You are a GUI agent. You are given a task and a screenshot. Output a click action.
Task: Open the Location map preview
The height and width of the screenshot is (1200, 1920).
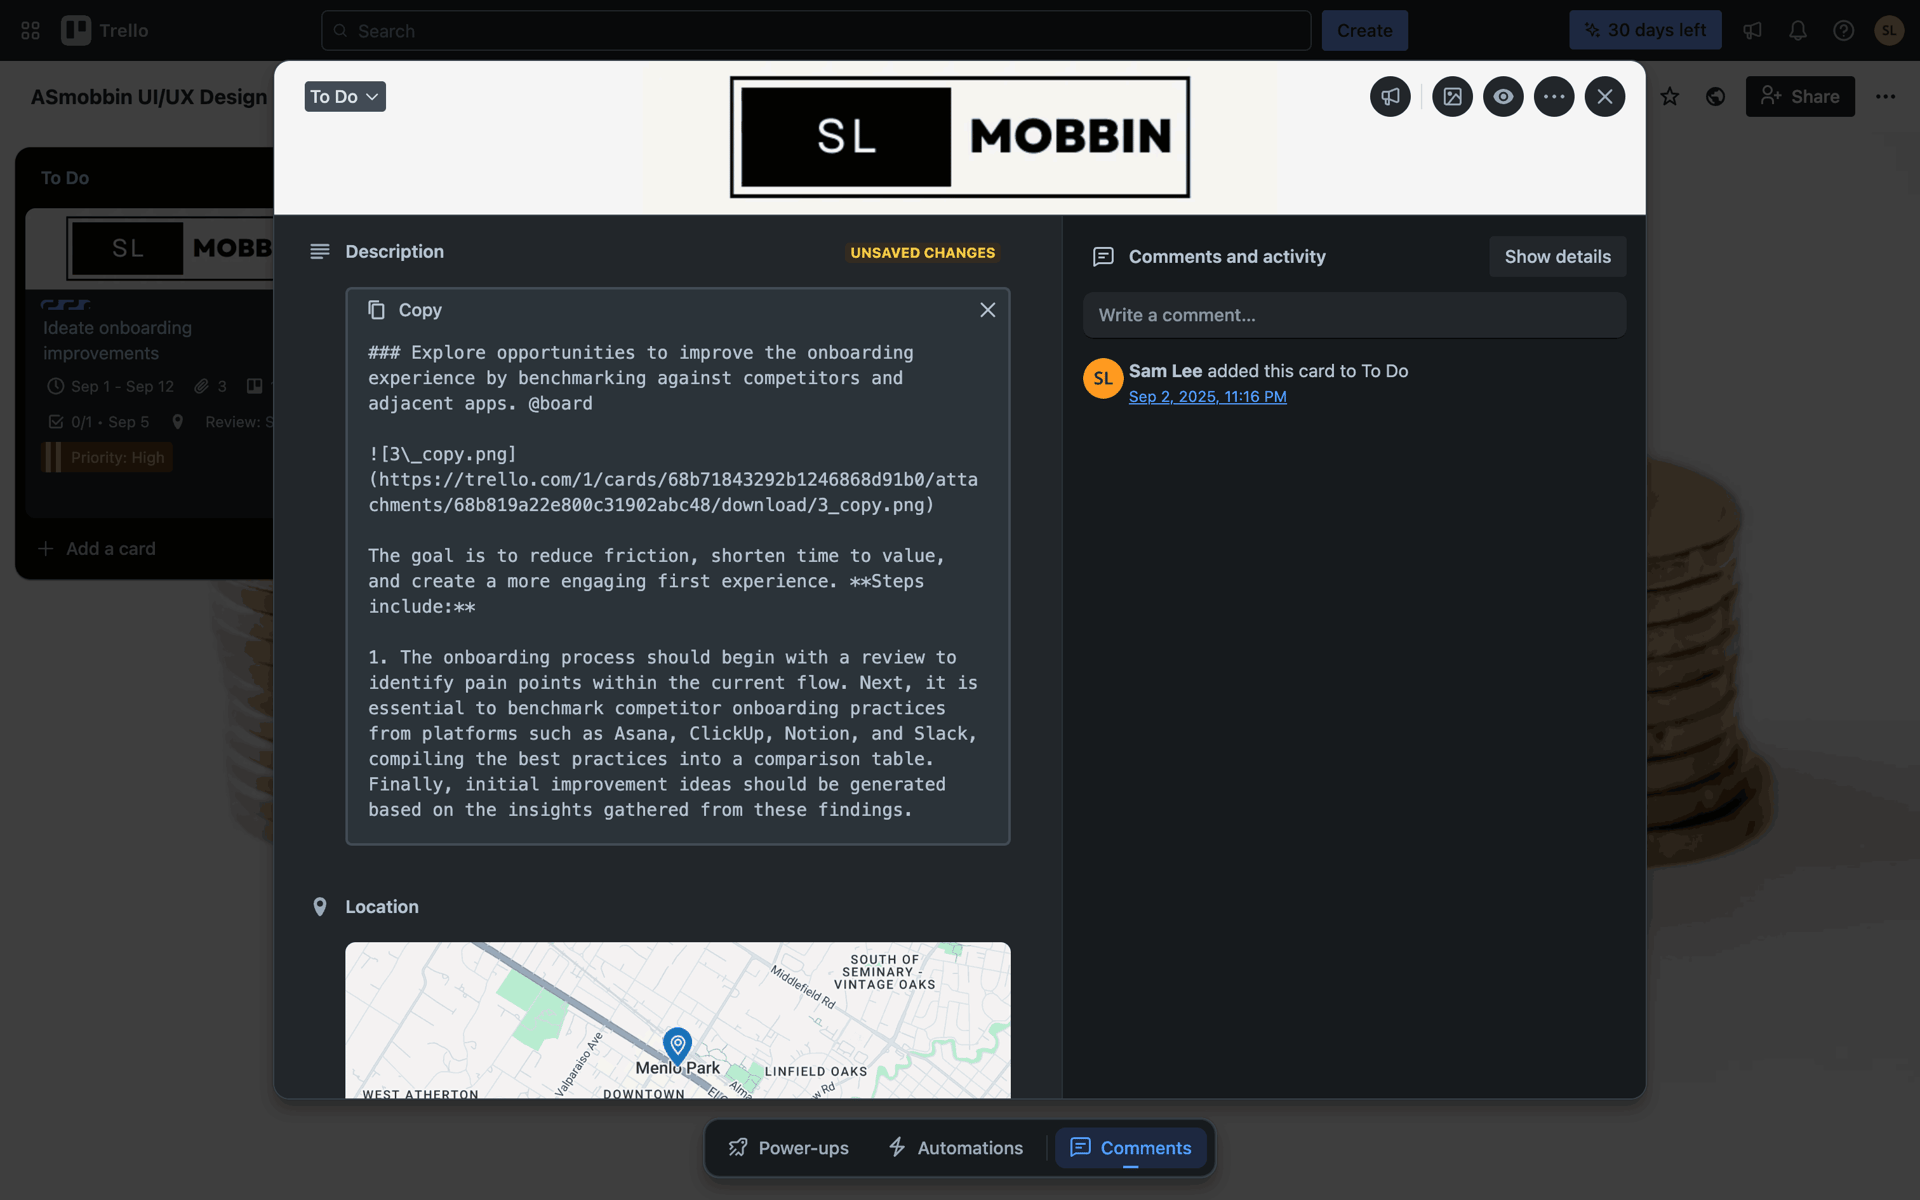(x=678, y=1020)
